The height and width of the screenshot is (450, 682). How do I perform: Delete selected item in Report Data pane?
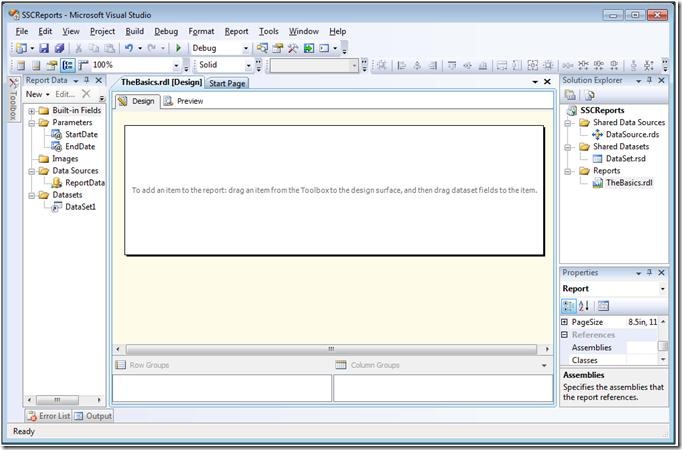pos(86,94)
